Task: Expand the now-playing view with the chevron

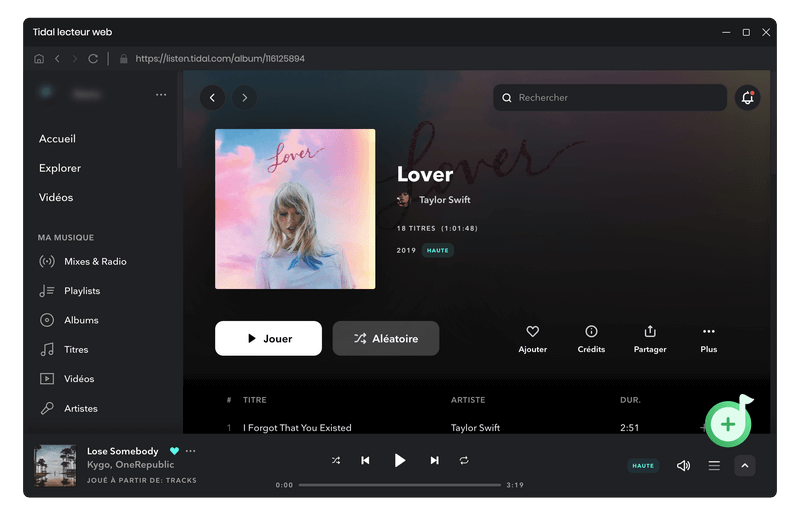Action: [745, 466]
